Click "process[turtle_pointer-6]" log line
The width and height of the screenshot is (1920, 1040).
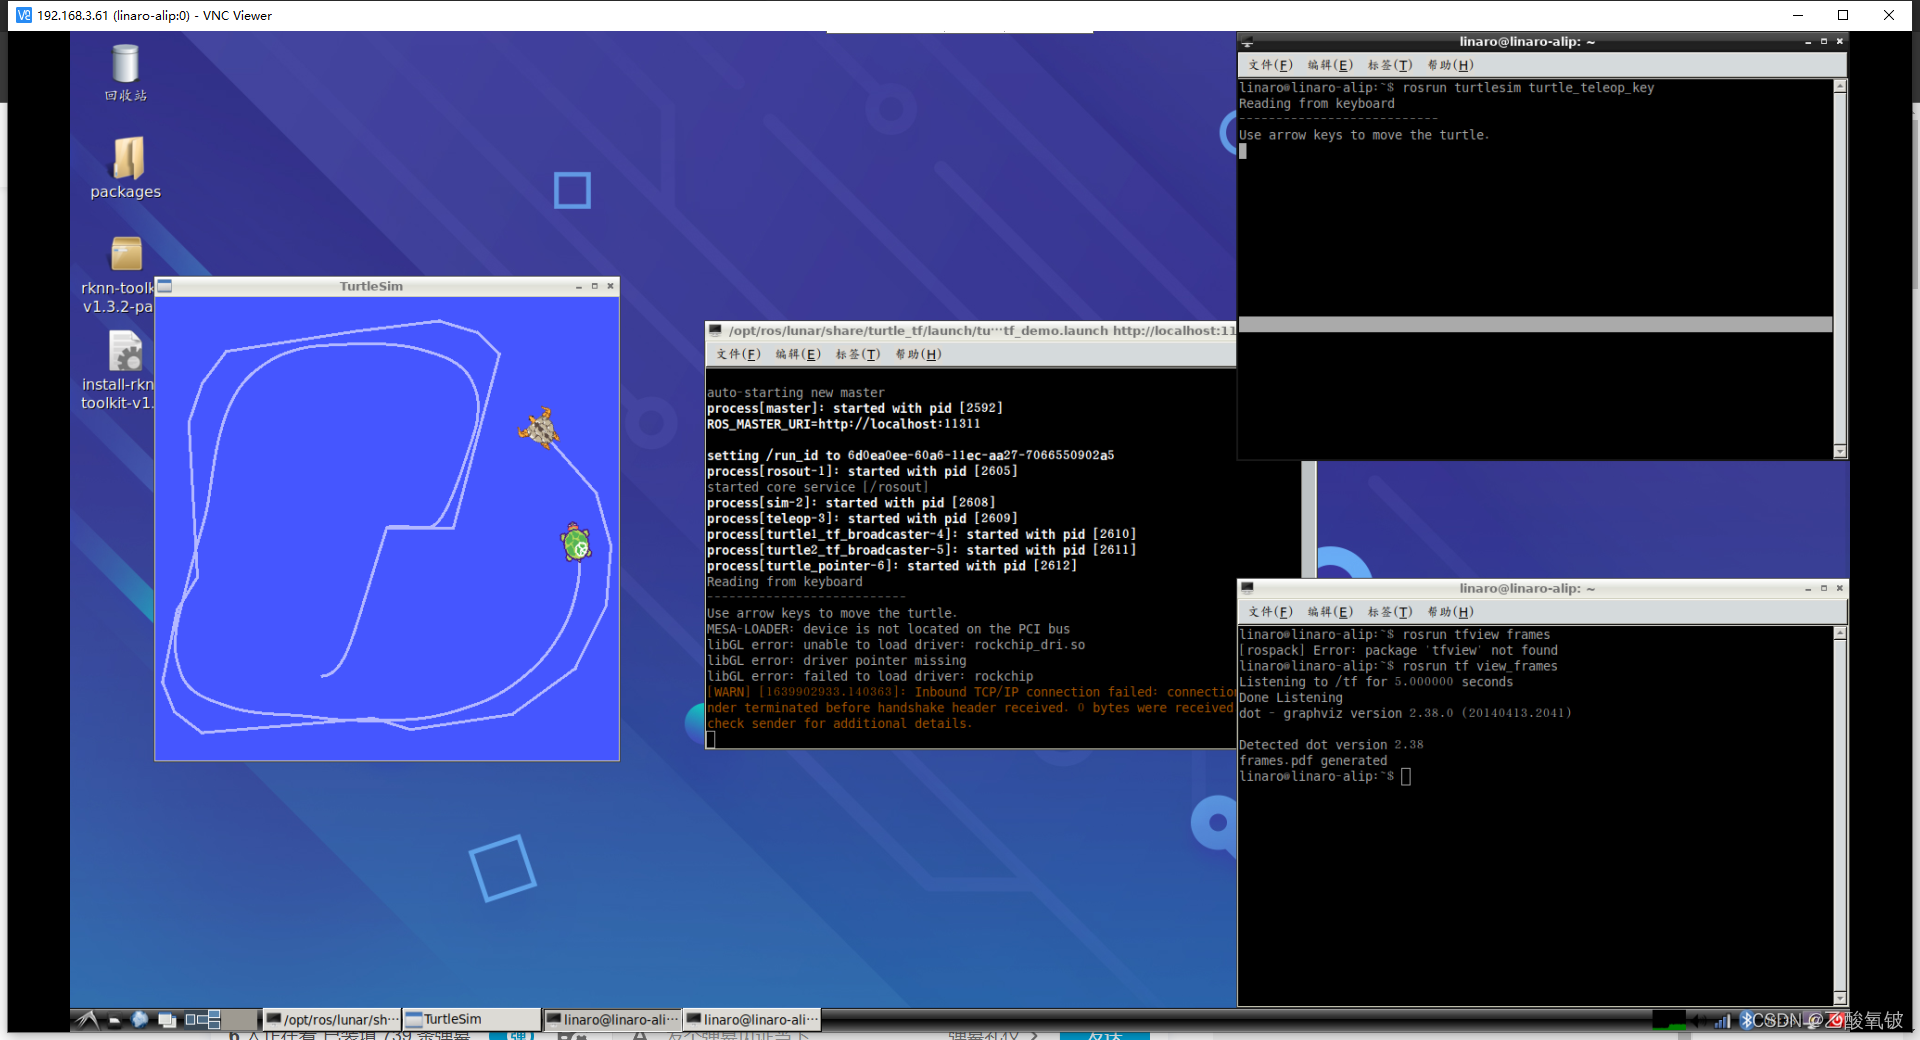coord(891,566)
